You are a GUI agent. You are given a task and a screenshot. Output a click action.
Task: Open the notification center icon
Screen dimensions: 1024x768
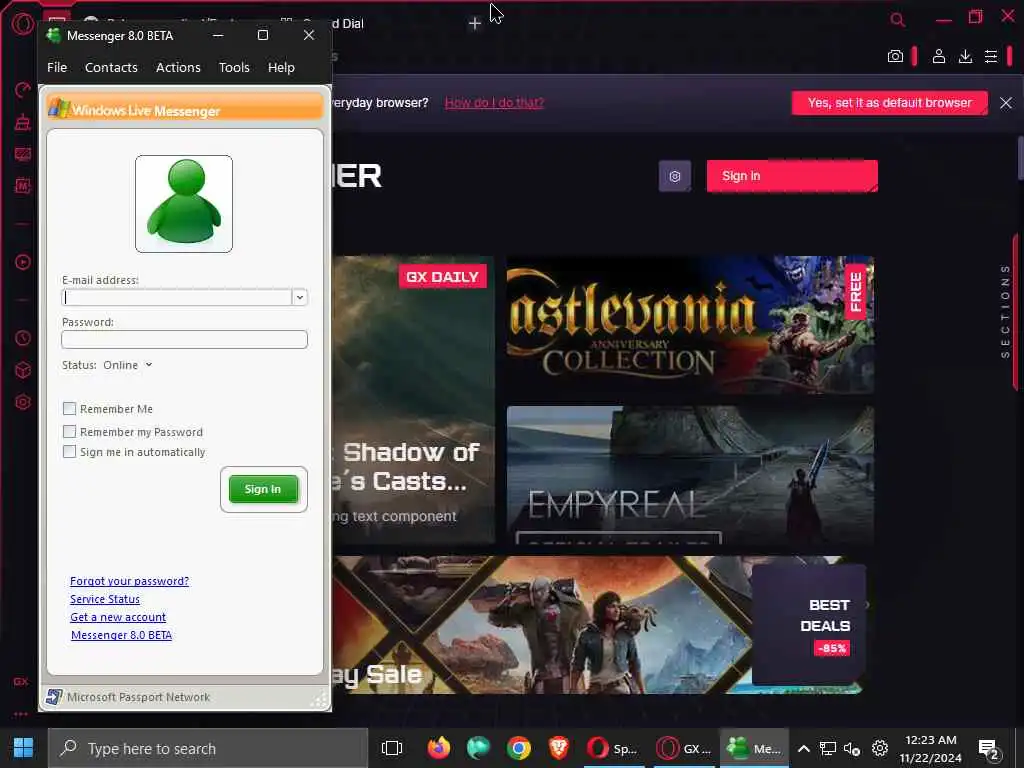(x=989, y=750)
